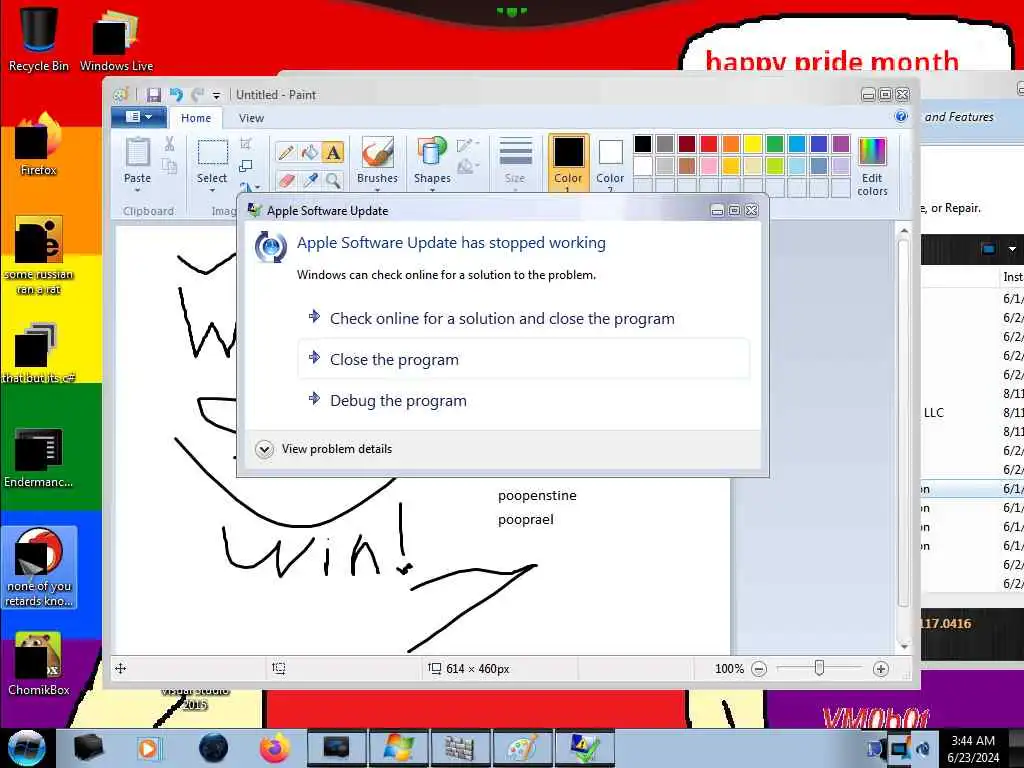Pick the green color swatch

775,144
